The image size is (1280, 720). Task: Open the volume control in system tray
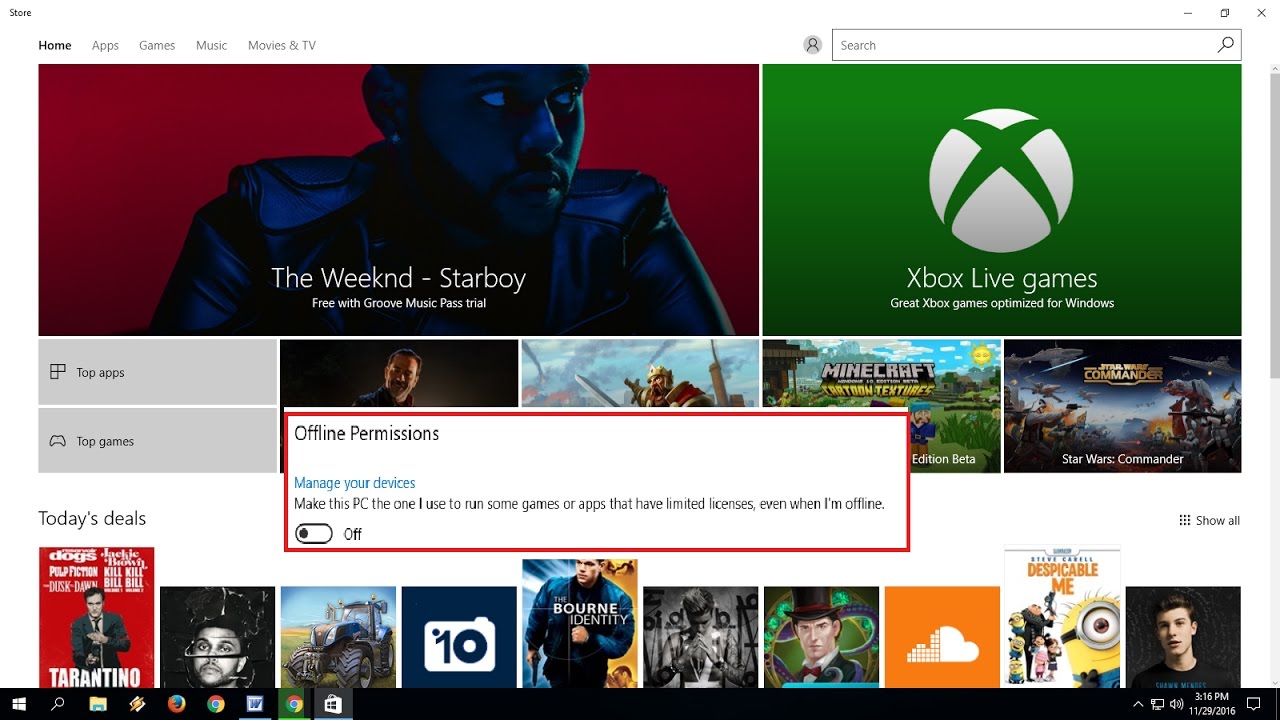pyautogui.click(x=1177, y=704)
